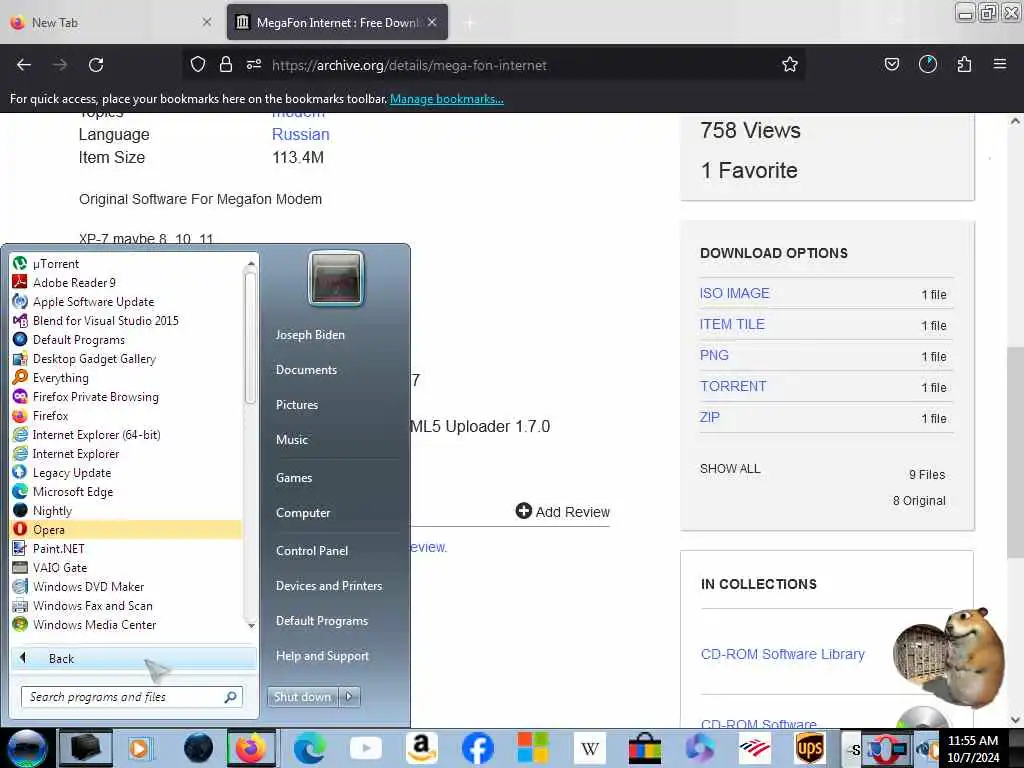Open Help and Support
This screenshot has height=768, width=1024.
(322, 656)
